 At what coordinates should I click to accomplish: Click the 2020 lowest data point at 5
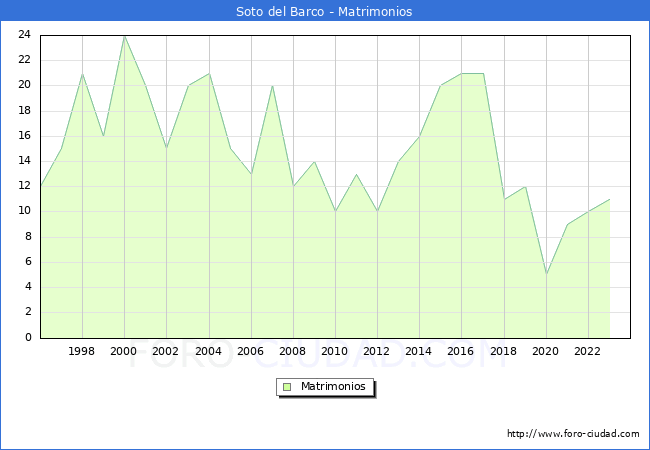[546, 275]
